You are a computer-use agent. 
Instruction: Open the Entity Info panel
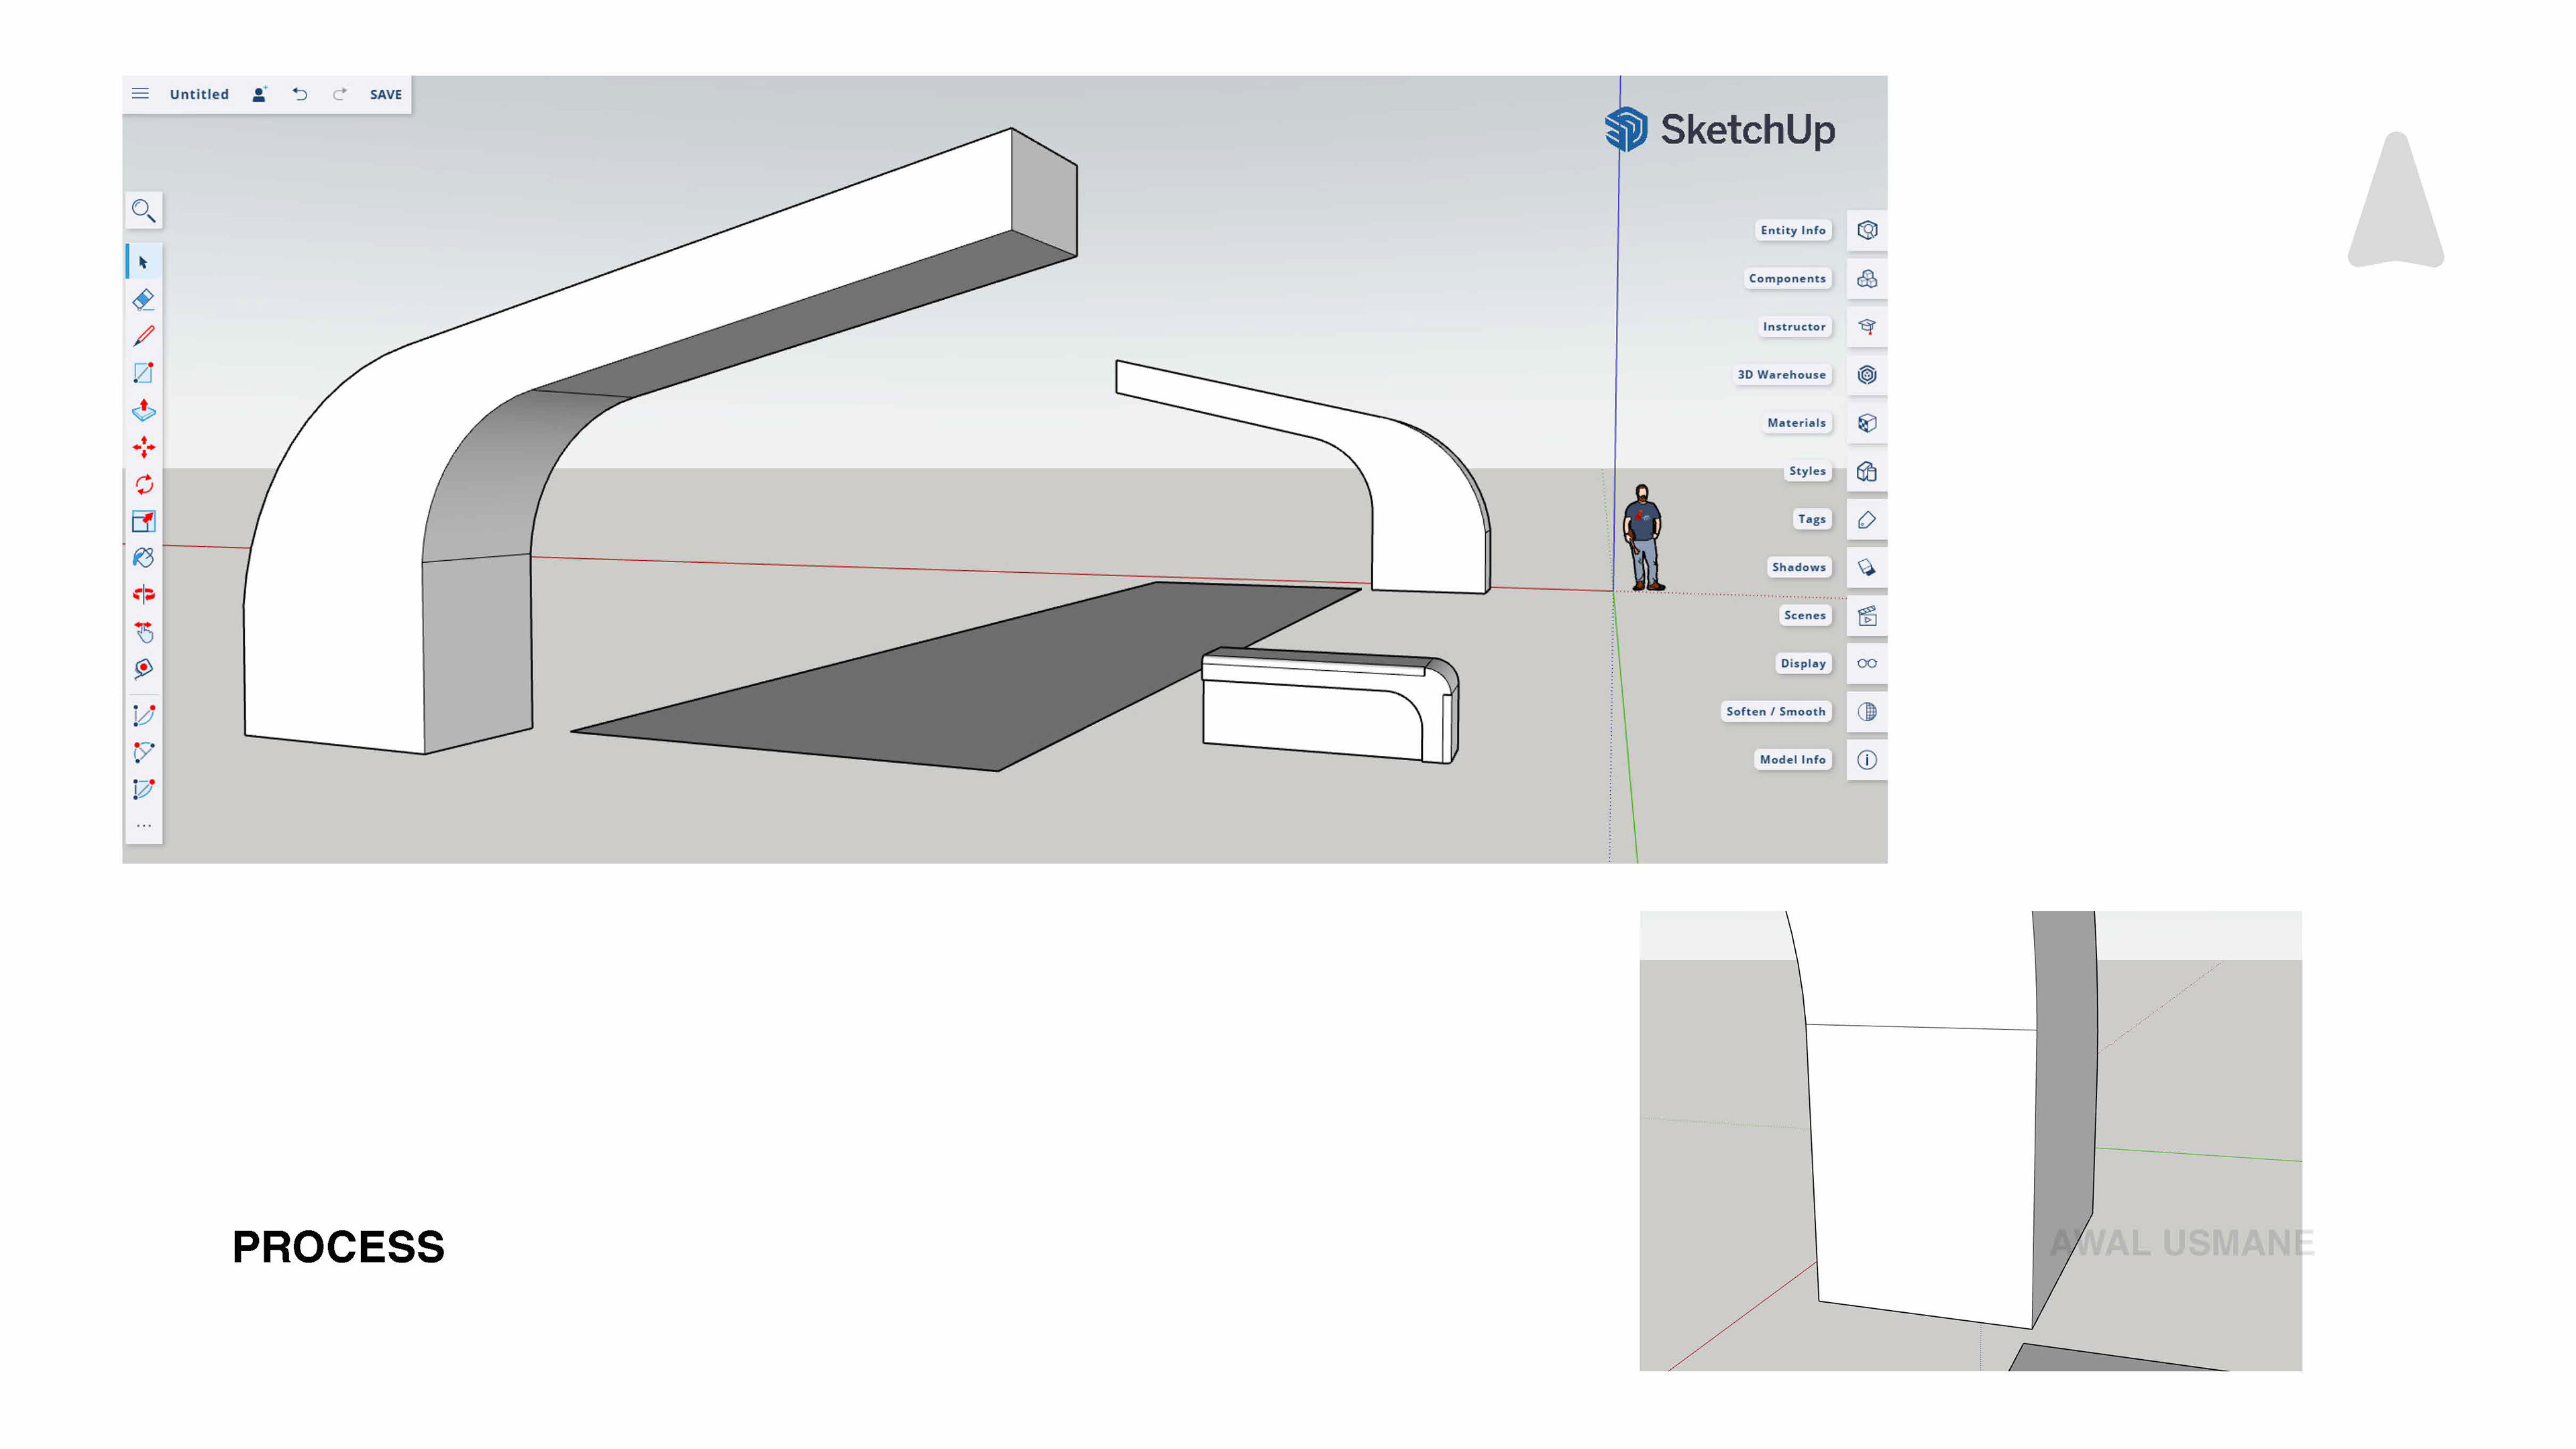pyautogui.click(x=1866, y=230)
